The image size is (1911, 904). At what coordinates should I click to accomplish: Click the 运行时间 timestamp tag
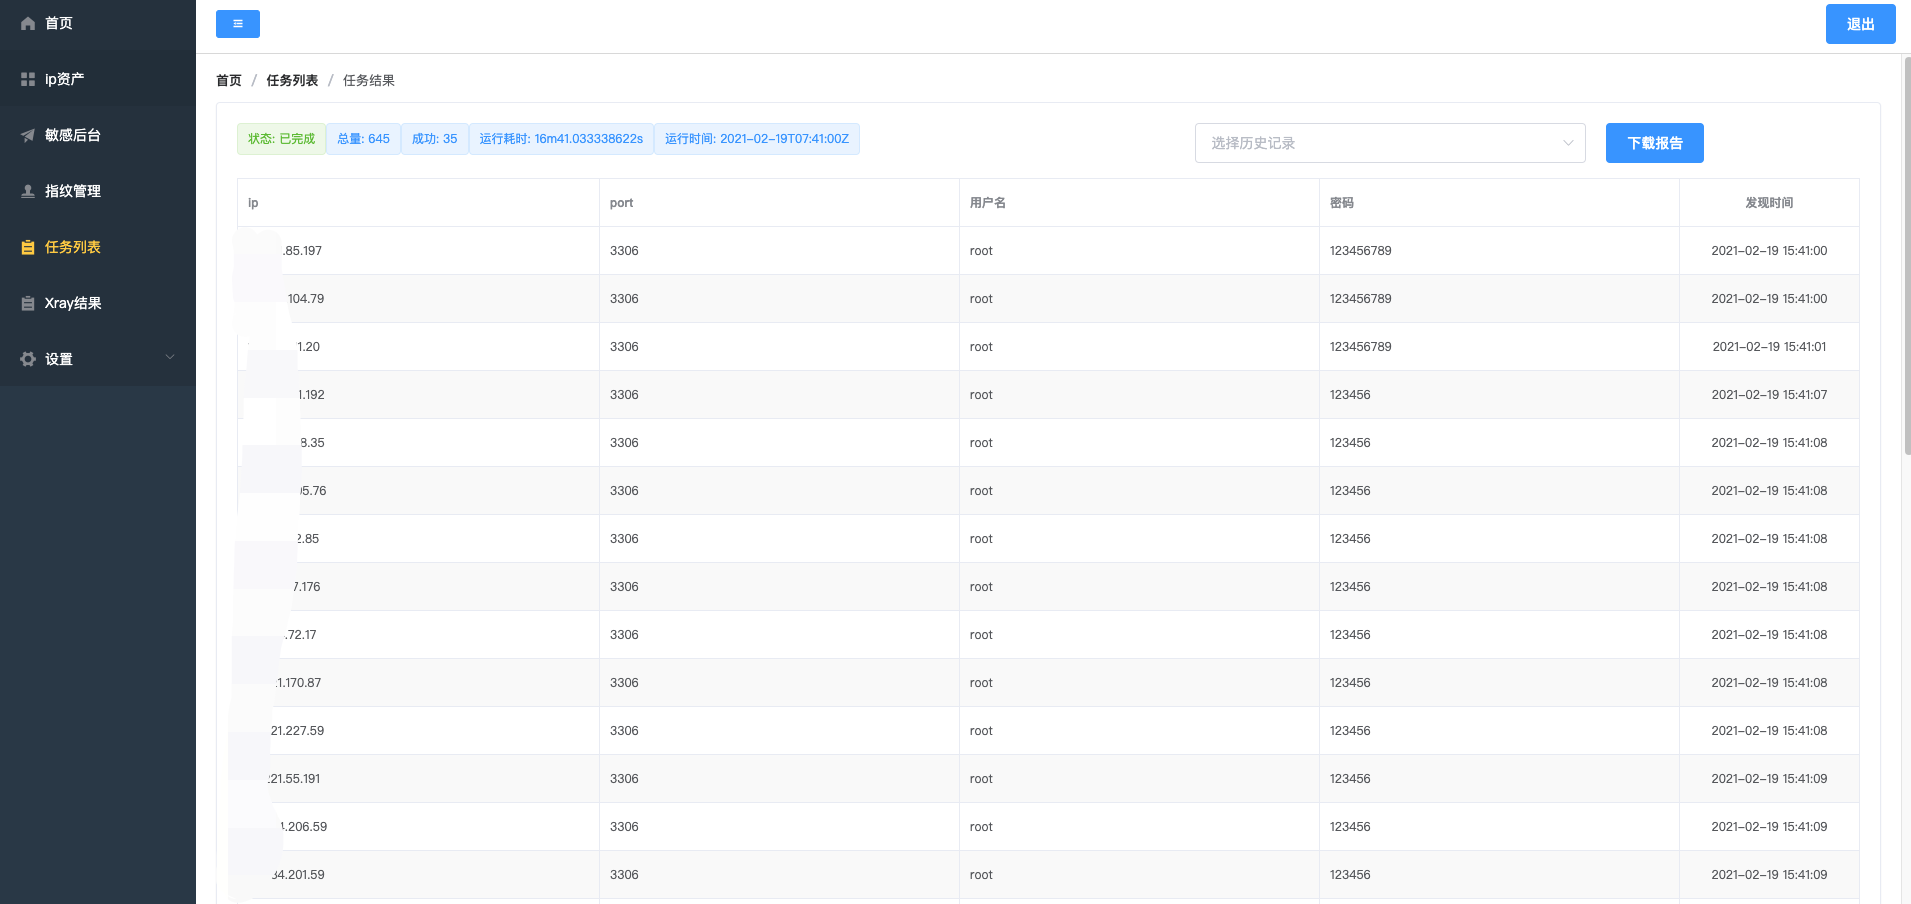757,139
